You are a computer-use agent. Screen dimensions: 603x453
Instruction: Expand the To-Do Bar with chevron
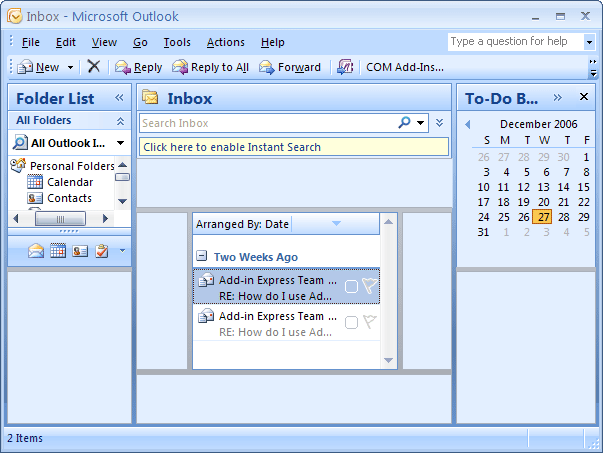coord(557,98)
